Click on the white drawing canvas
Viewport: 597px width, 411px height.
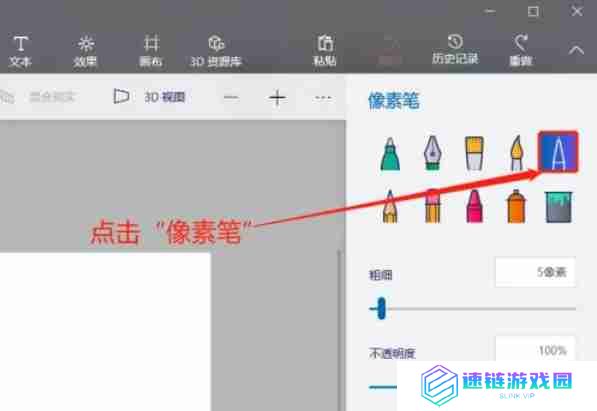(x=105, y=331)
